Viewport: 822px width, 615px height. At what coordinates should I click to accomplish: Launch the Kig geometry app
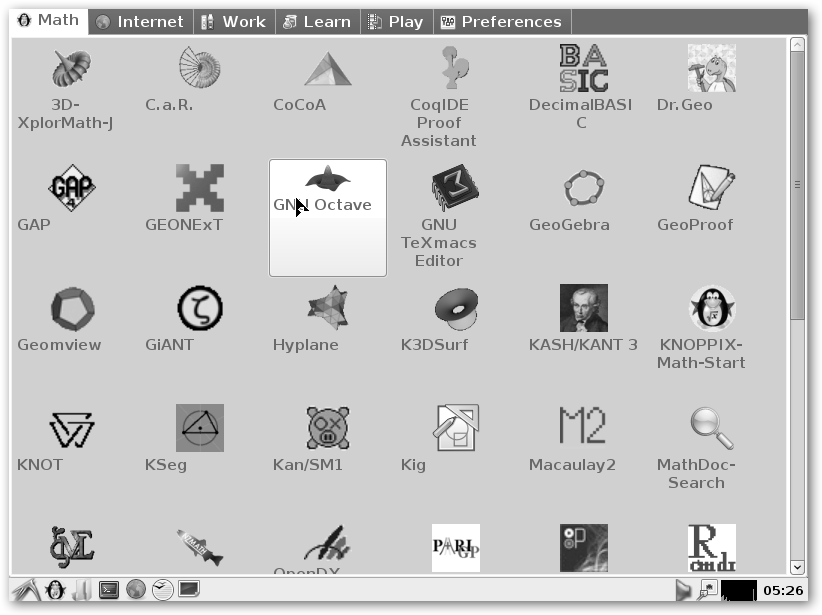tap(455, 428)
